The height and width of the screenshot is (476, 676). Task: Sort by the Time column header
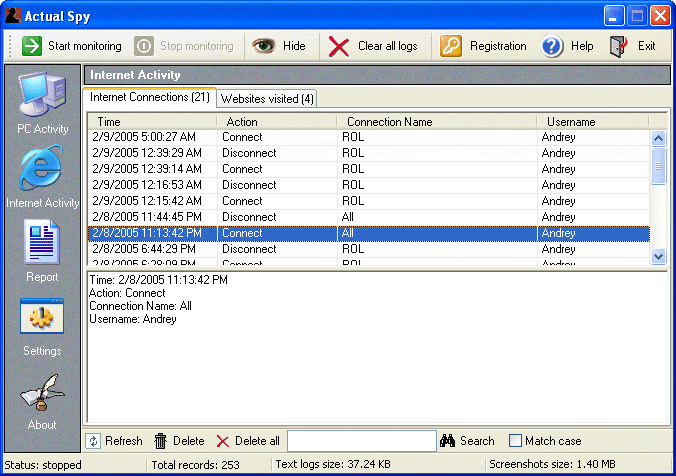152,122
